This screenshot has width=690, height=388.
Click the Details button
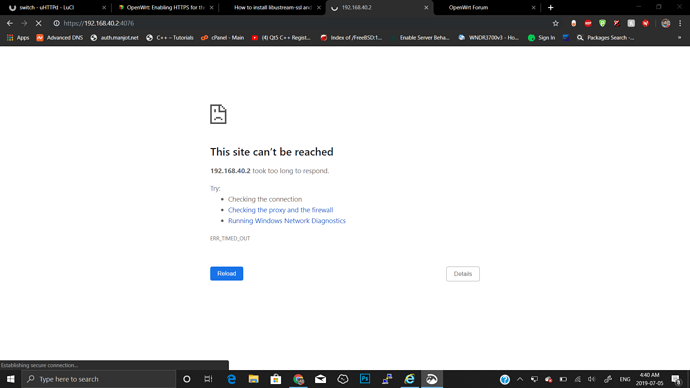[x=463, y=274]
